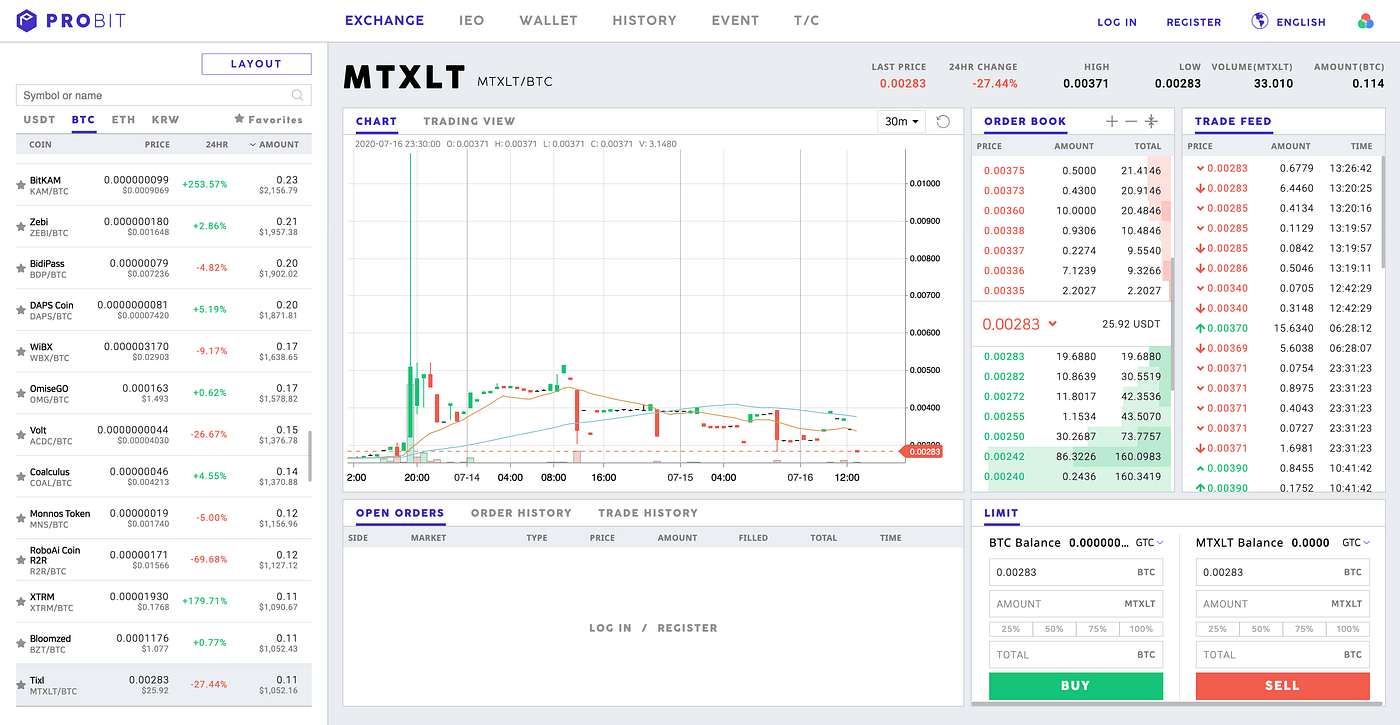Click the coin list scrollbar
The height and width of the screenshot is (725, 1400).
pos(309,456)
